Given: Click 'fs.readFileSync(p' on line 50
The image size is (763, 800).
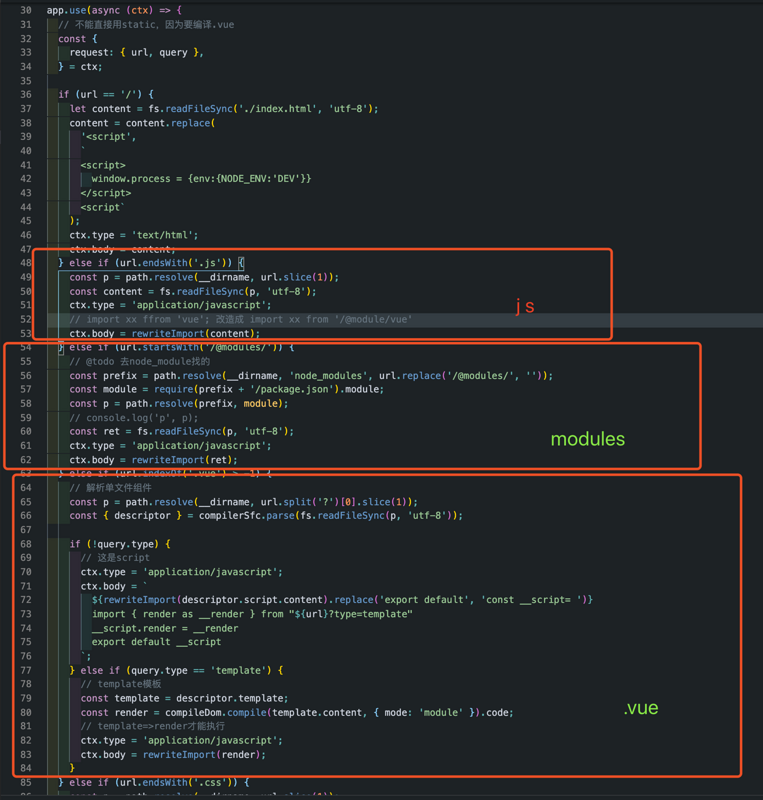Looking at the screenshot, I should point(205,291).
